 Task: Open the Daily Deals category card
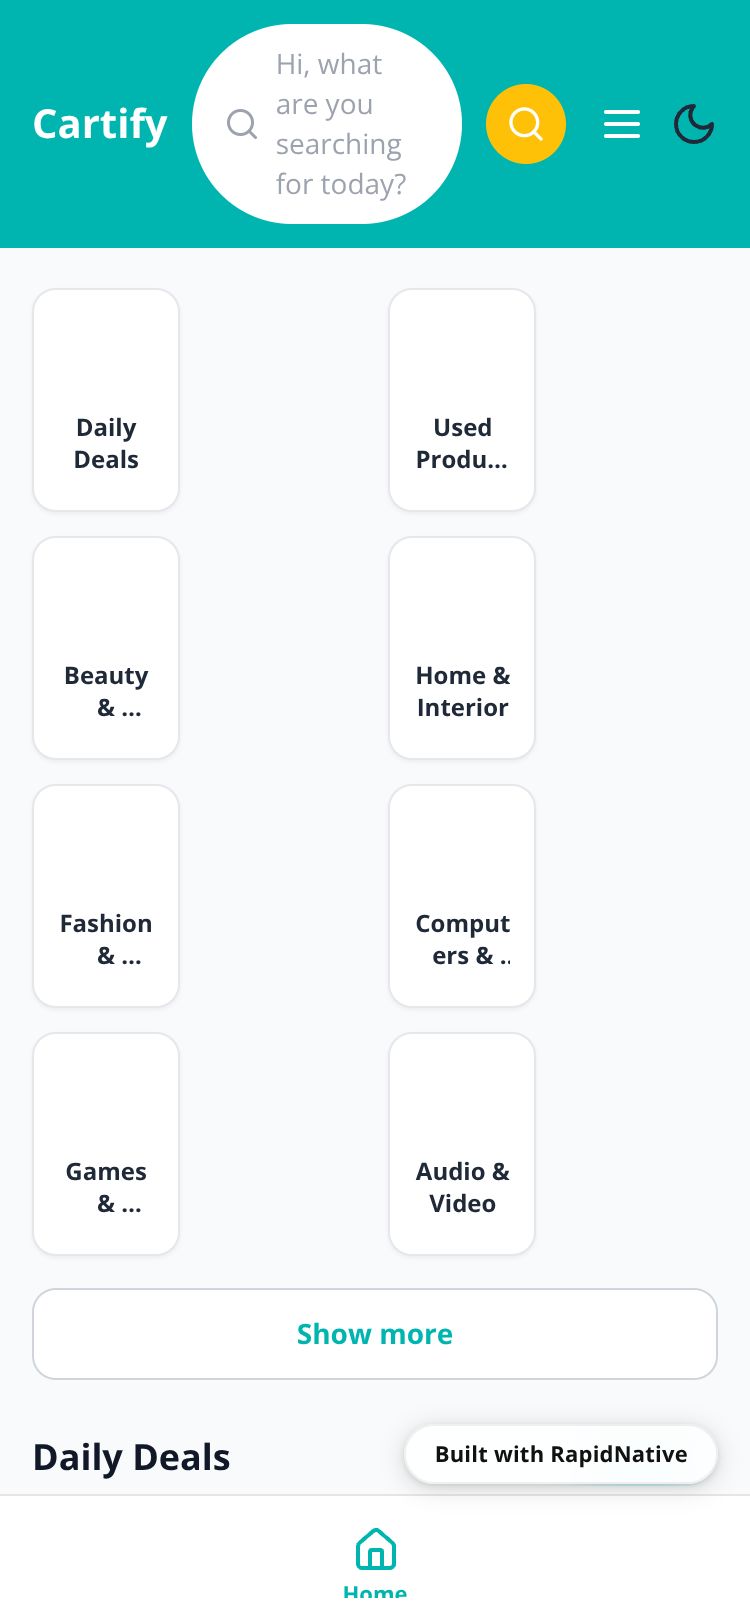[106, 400]
